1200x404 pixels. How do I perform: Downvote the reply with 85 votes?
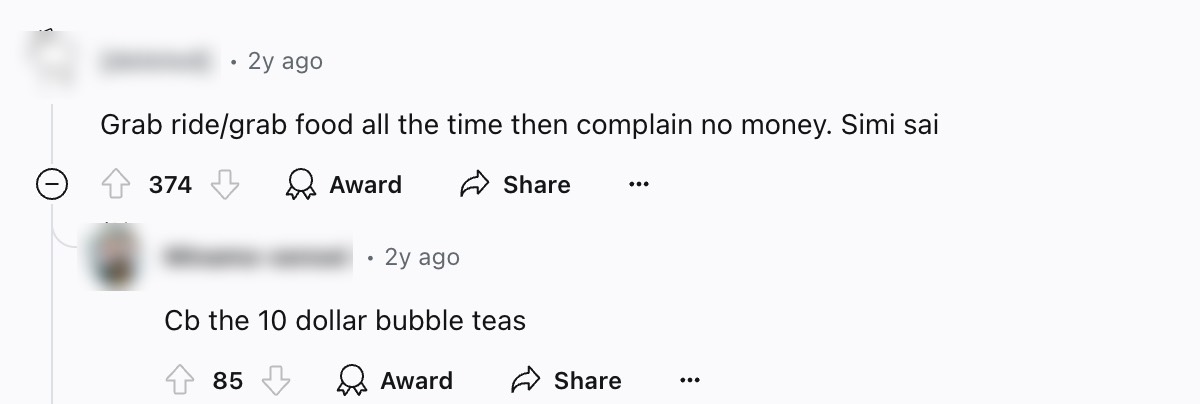pyautogui.click(x=276, y=381)
